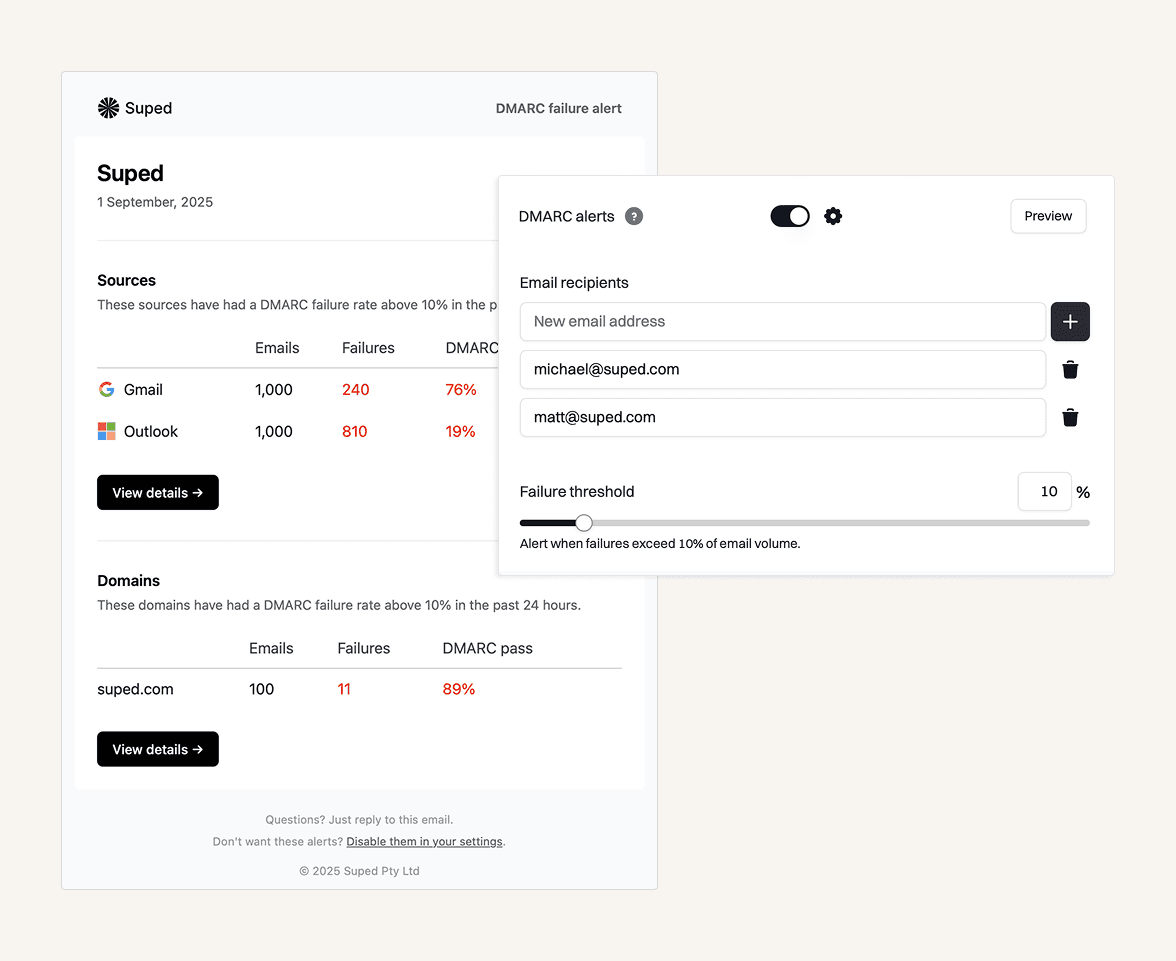This screenshot has height=961, width=1176.
Task: Click View details under Domains
Action: (157, 749)
